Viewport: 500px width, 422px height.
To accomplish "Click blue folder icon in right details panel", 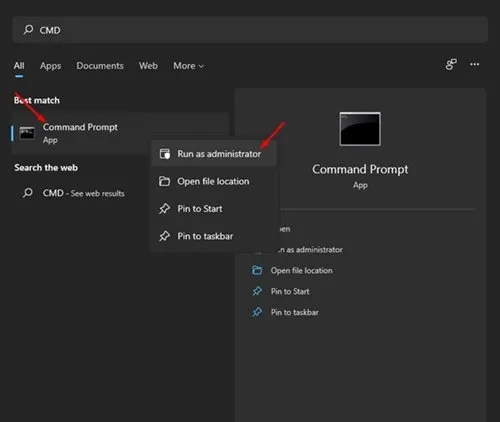I will [257, 270].
